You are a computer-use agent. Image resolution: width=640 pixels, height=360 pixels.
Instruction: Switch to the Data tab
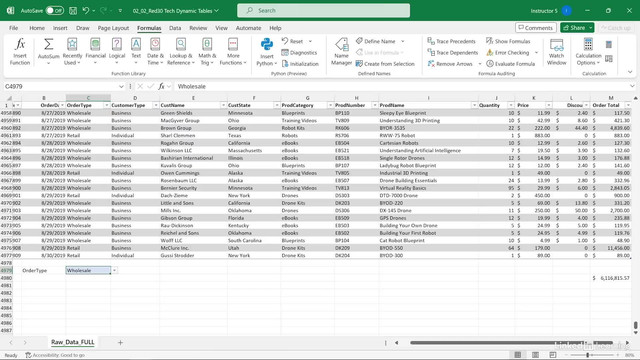pos(175,28)
